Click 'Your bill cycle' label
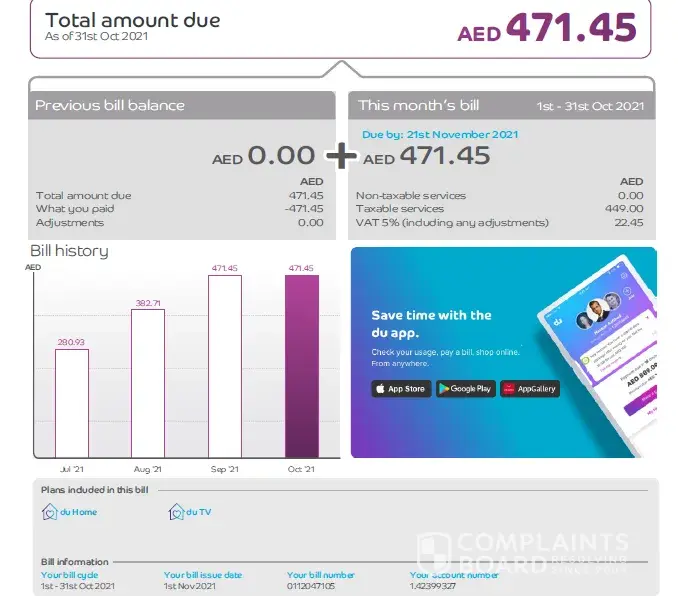The image size is (678, 596). pyautogui.click(x=70, y=575)
